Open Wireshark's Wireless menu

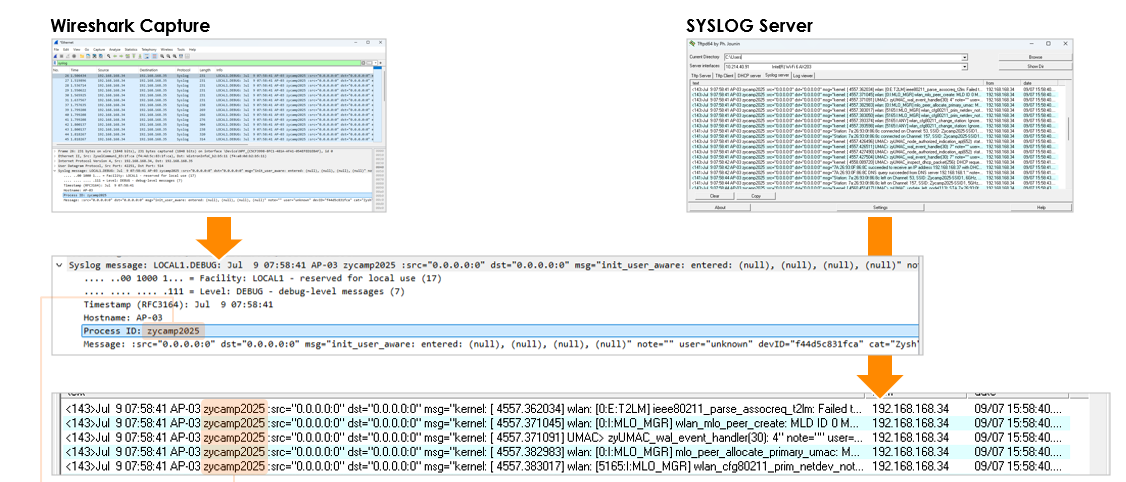point(167,50)
